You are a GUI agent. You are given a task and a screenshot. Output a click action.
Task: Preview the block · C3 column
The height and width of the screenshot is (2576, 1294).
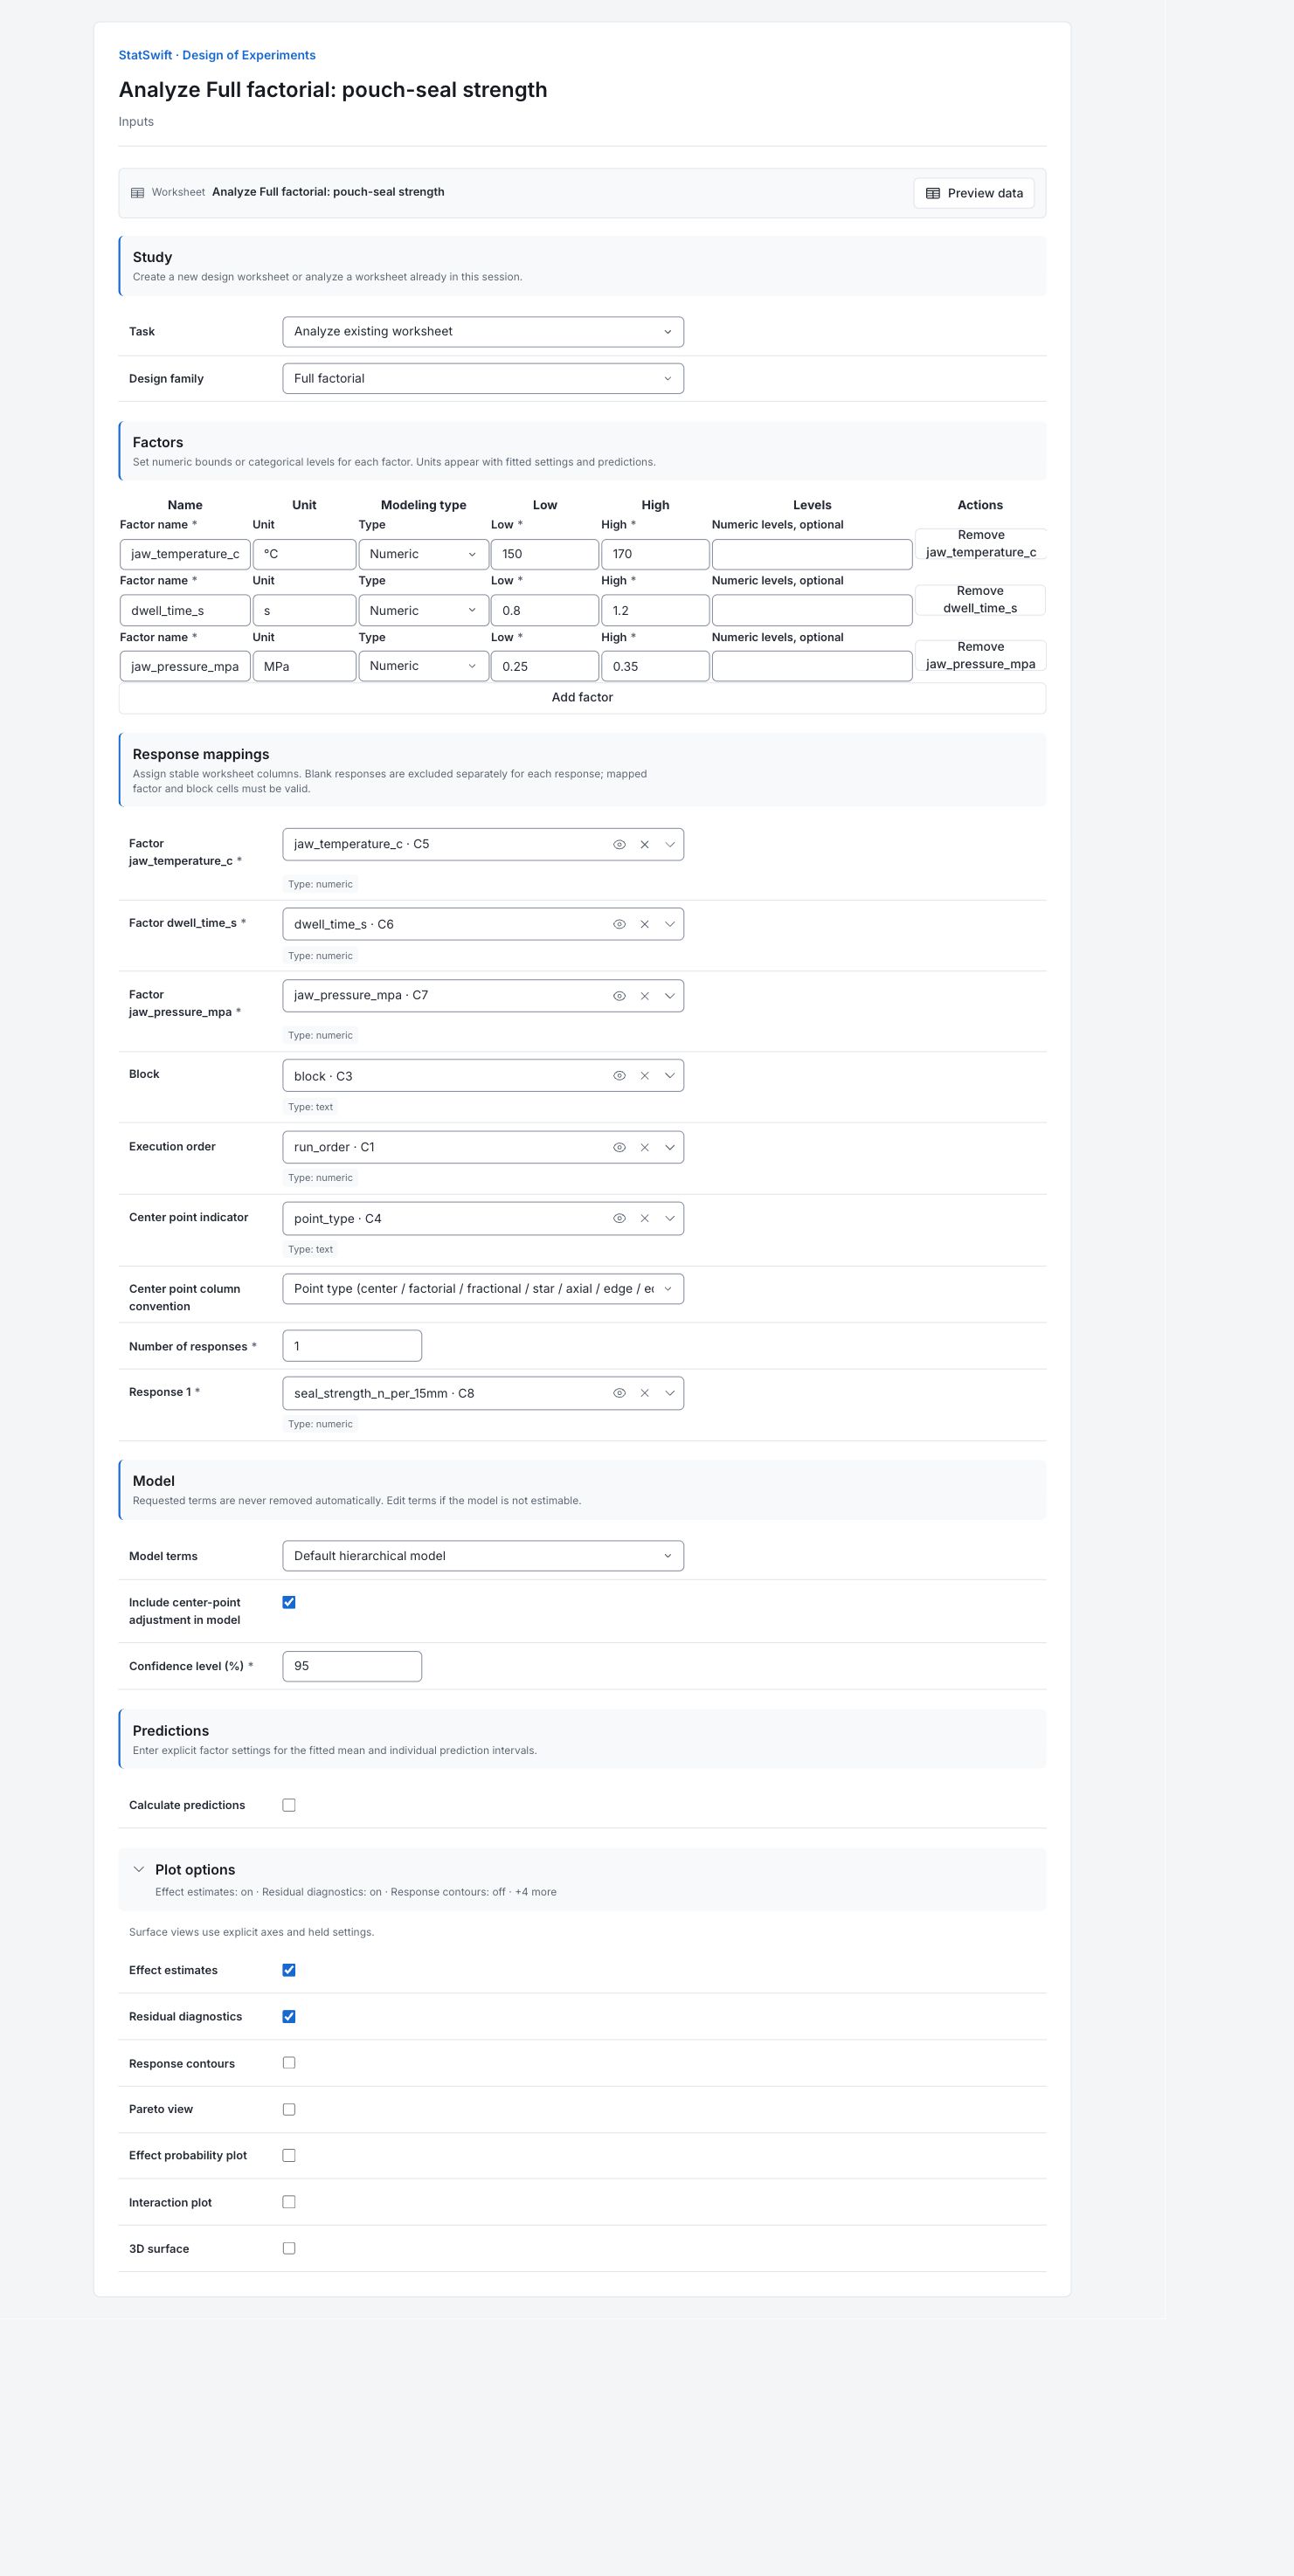click(x=619, y=1076)
